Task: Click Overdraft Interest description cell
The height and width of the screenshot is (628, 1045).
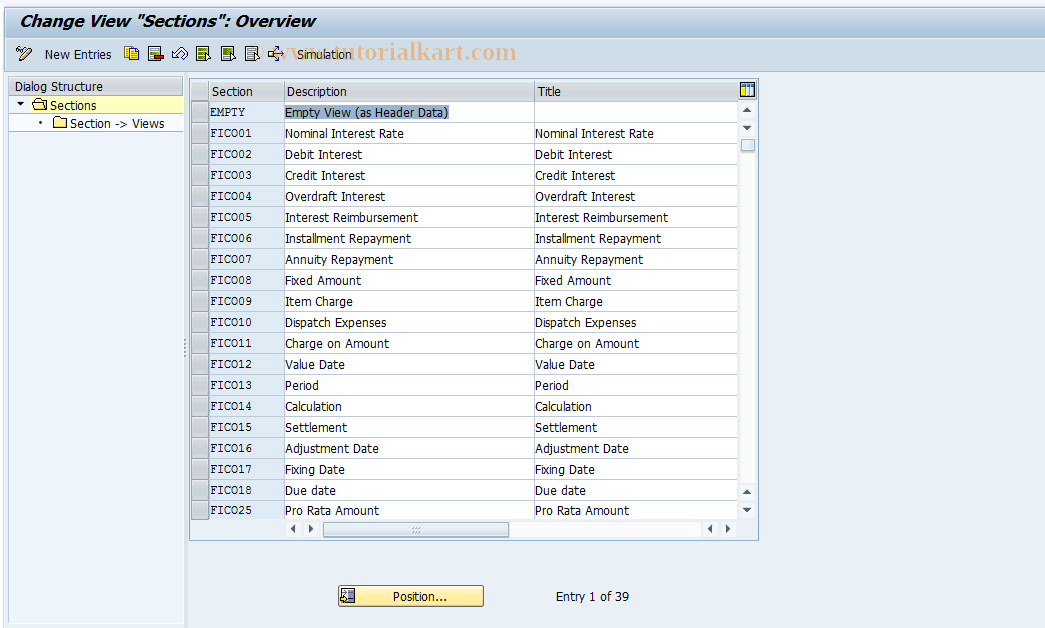Action: pyautogui.click(x=409, y=196)
